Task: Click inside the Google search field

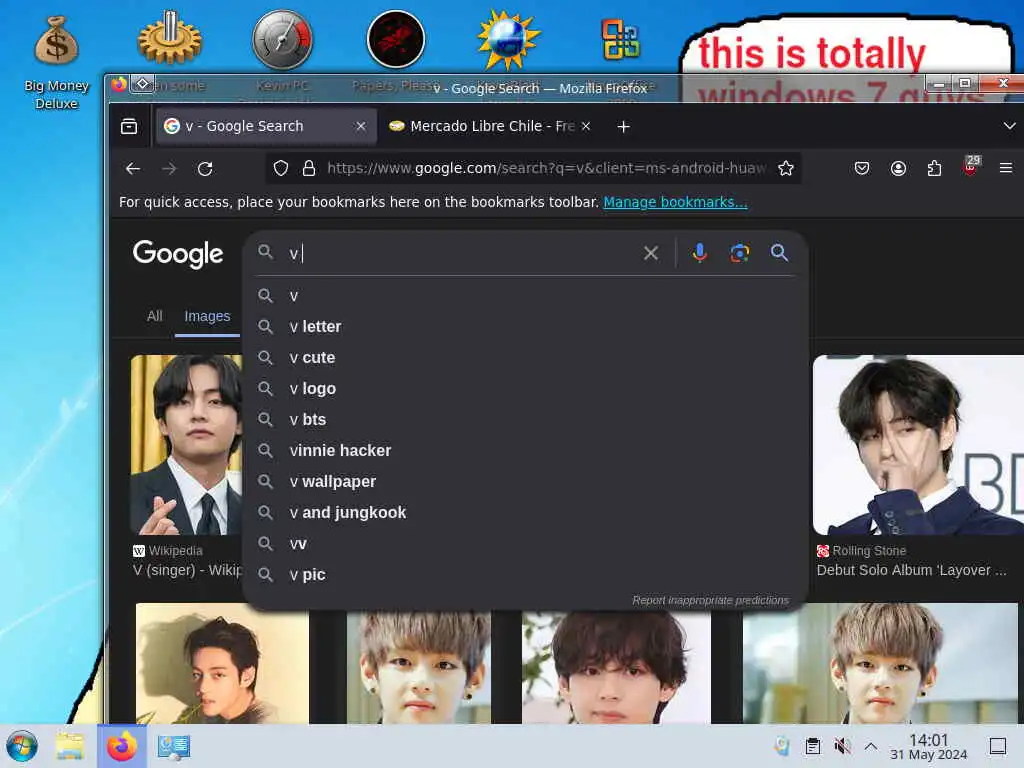Action: [x=460, y=253]
